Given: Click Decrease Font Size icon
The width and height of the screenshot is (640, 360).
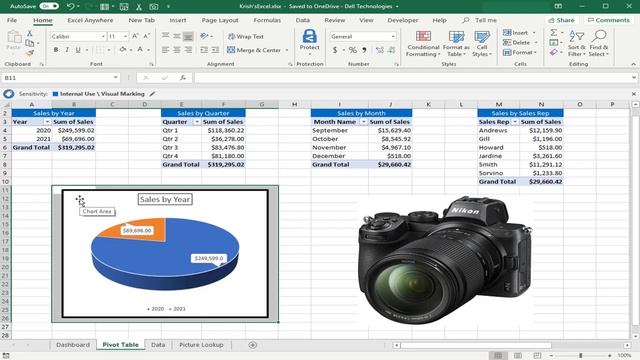Looking at the screenshot, I should pyautogui.click(x=147, y=36).
